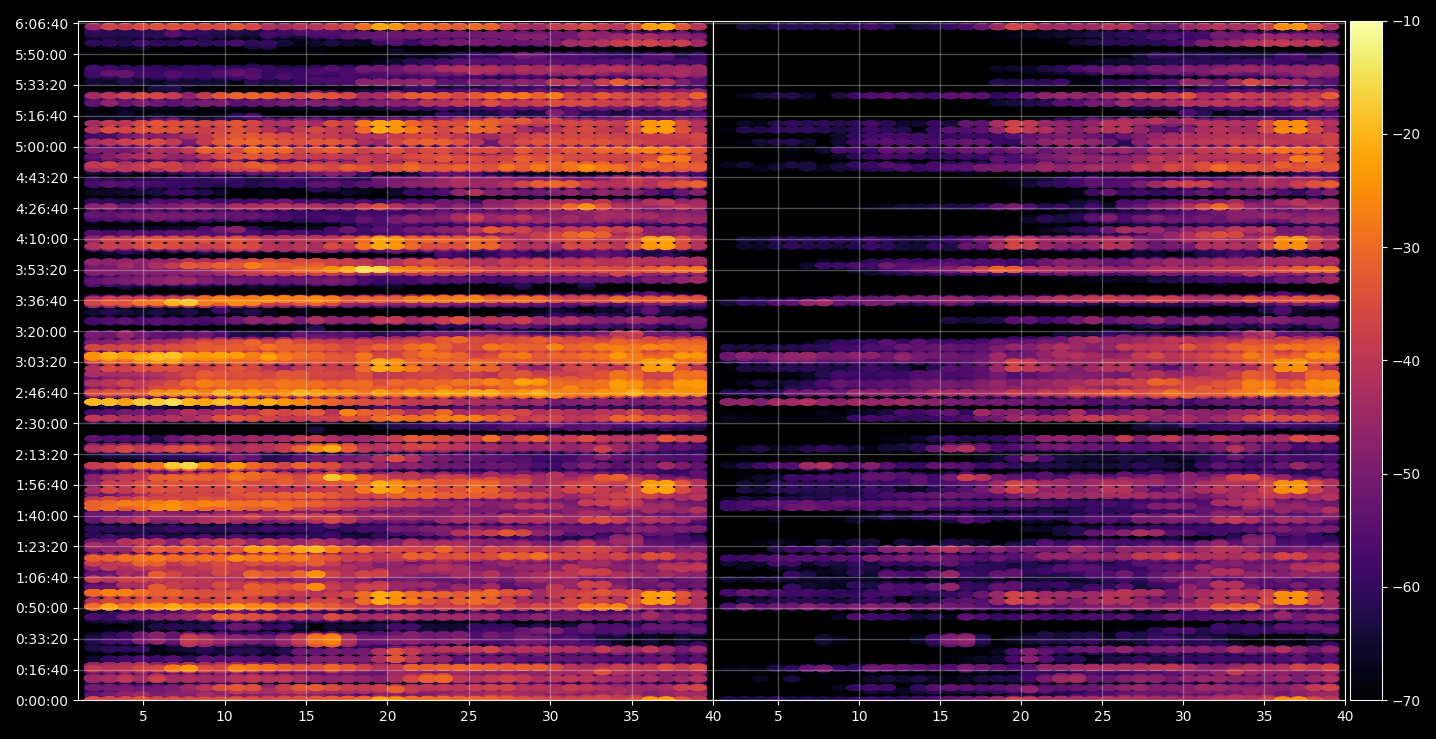Select x-axis label 30 under right heatmap

(1183, 716)
